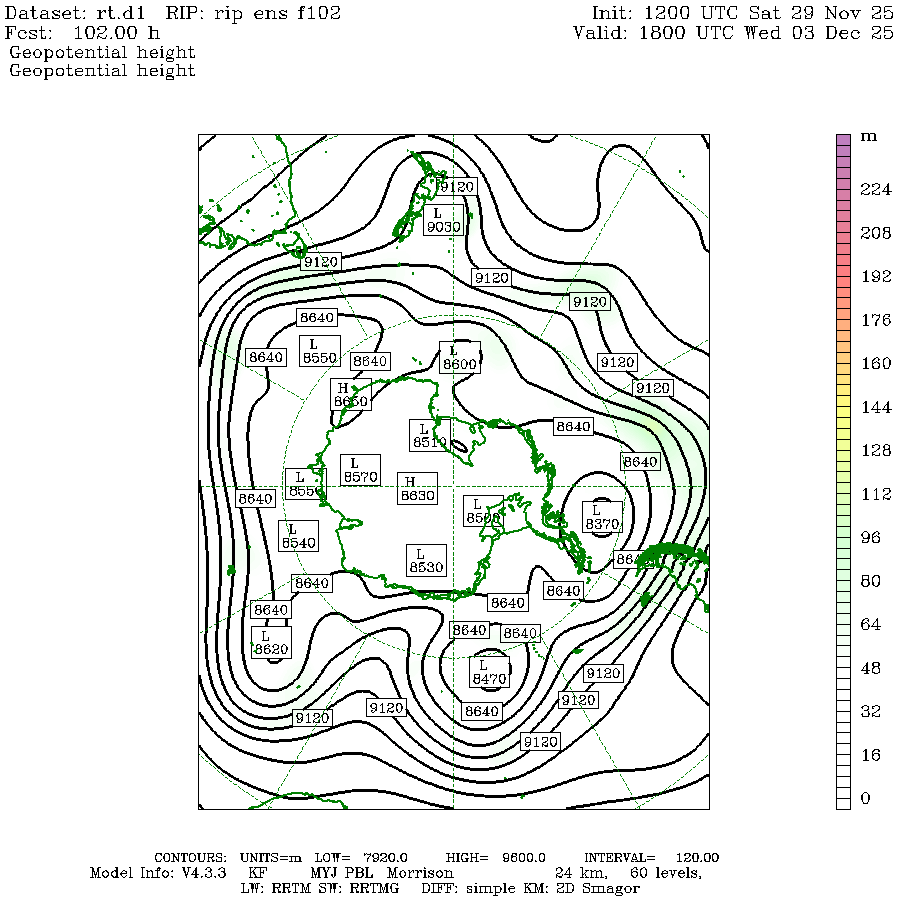Click the 'L 8540' low center label

coord(298,536)
